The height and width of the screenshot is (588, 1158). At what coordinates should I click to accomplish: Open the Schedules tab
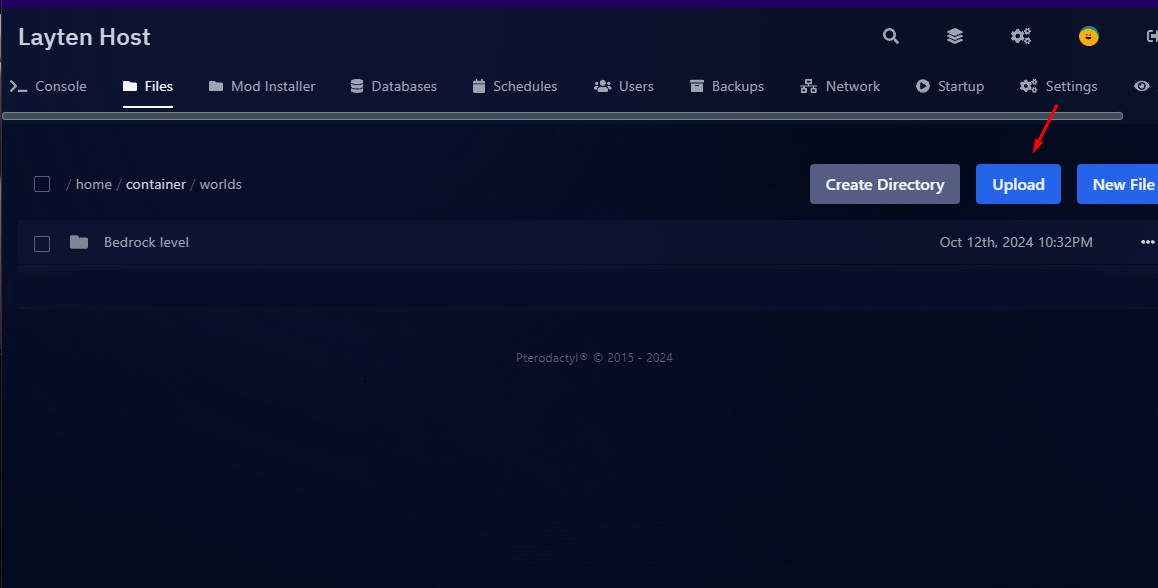coord(515,87)
